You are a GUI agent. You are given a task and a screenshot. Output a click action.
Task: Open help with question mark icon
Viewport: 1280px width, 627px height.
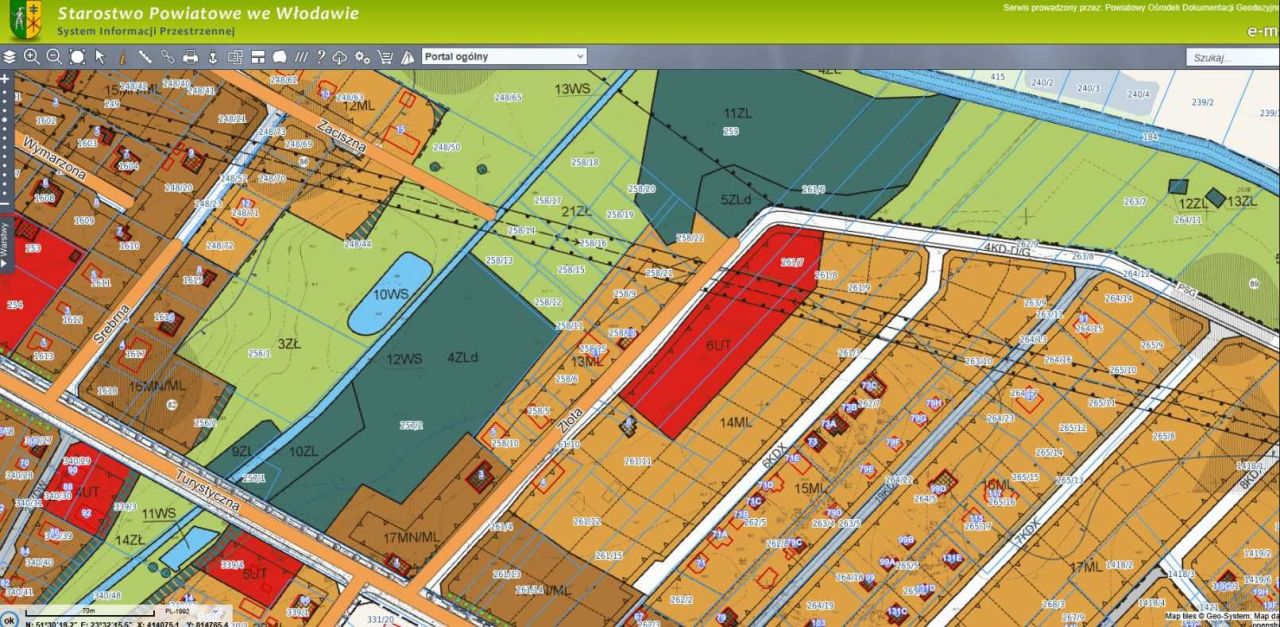pyautogui.click(x=321, y=57)
